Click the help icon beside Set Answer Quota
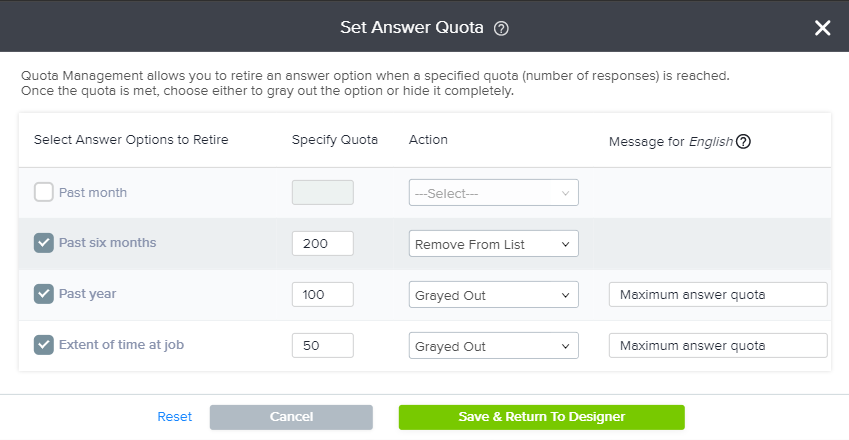Screen dimensions: 849x440 point(502,28)
